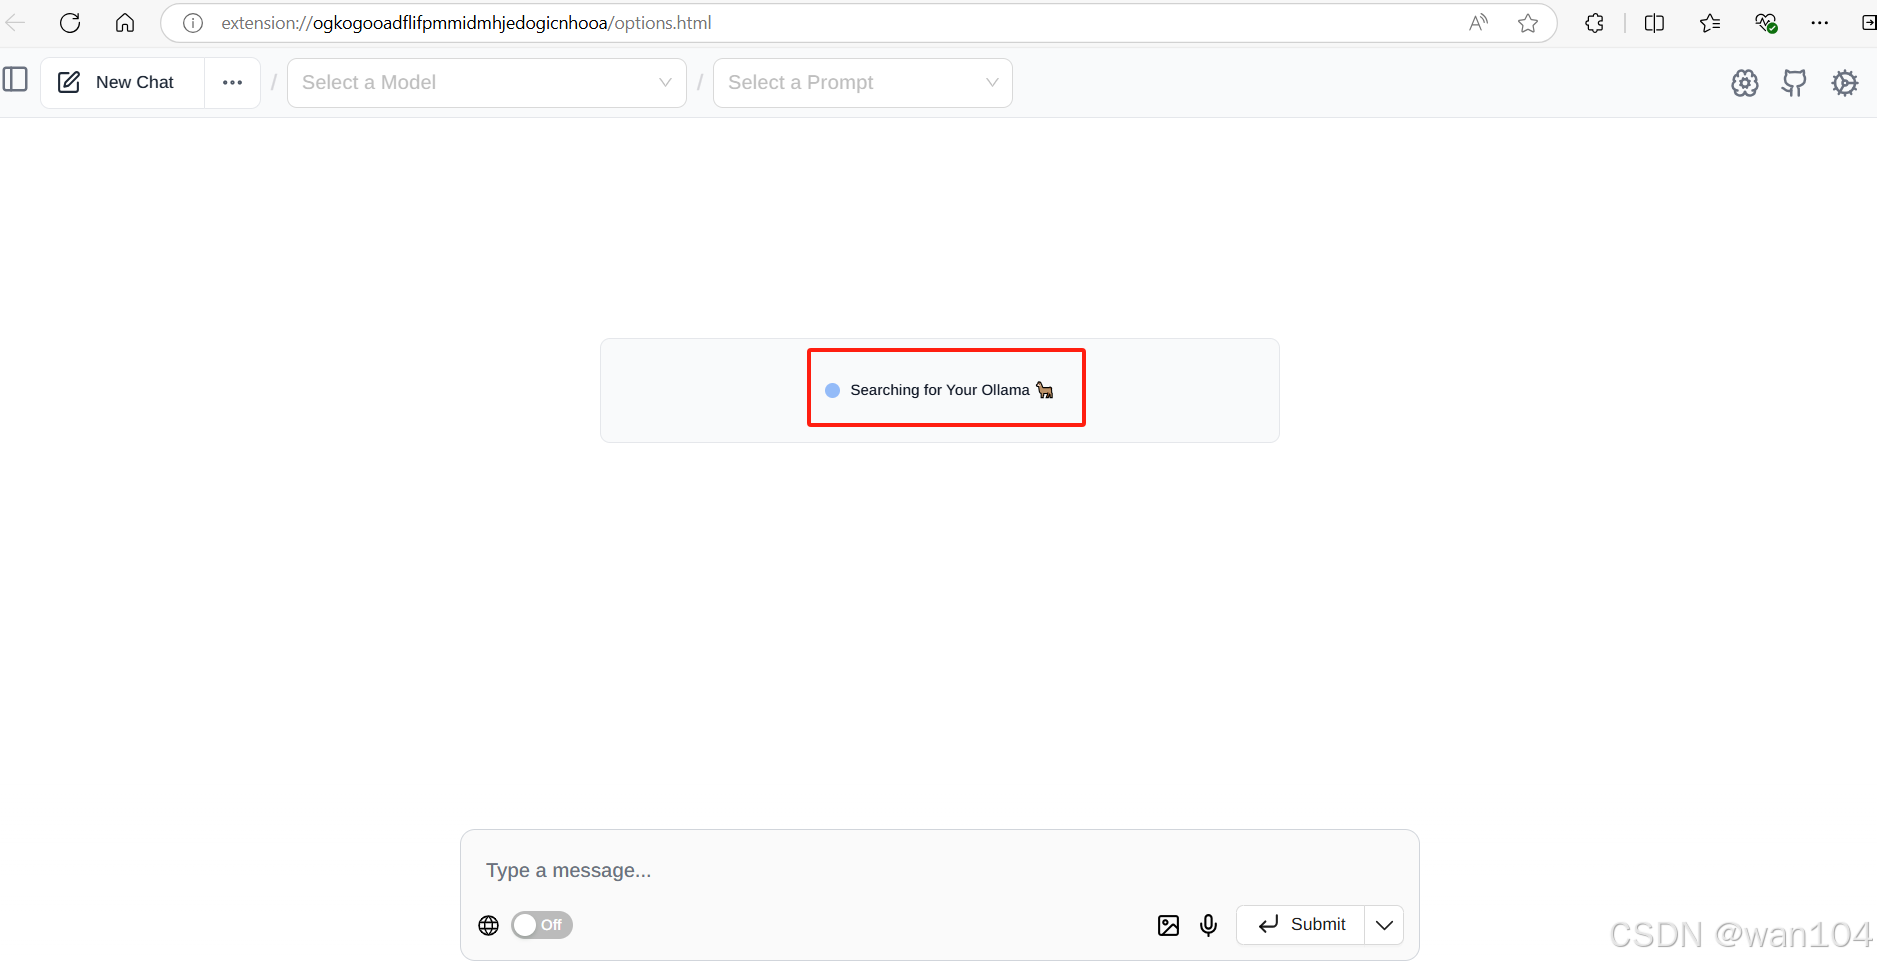This screenshot has height=967, width=1877.
Task: Open the model settings brain-gear icon
Action: point(1745,83)
